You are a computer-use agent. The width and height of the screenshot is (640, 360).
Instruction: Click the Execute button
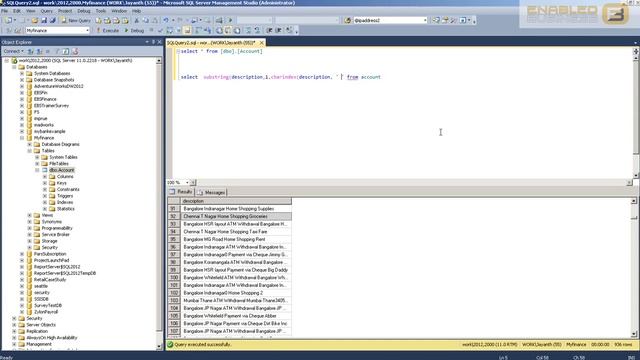pyautogui.click(x=107, y=30)
